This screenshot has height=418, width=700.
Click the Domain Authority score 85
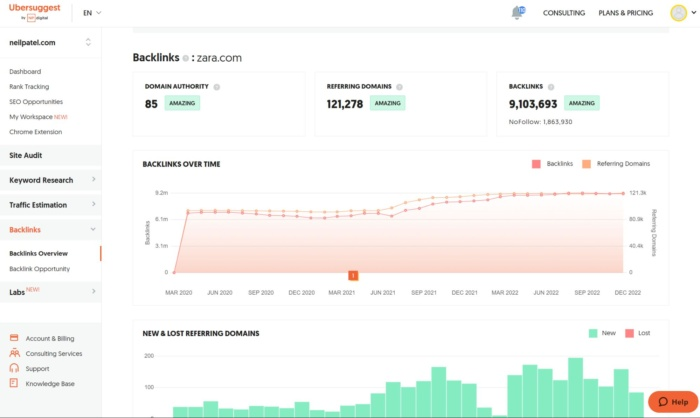point(151,104)
